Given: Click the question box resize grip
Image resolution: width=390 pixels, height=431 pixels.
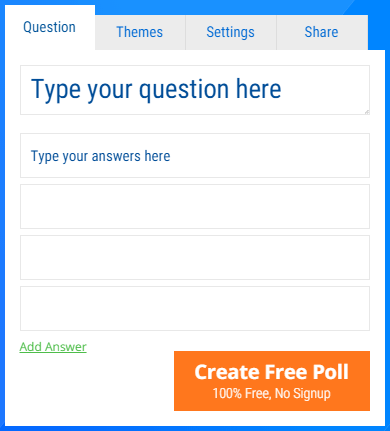Looking at the screenshot, I should coord(367,112).
